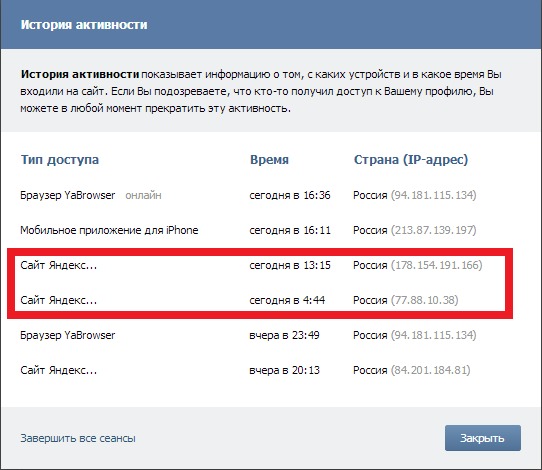The width and height of the screenshot is (542, 470).
Task: Click the онлайн status label
Action: point(143,196)
